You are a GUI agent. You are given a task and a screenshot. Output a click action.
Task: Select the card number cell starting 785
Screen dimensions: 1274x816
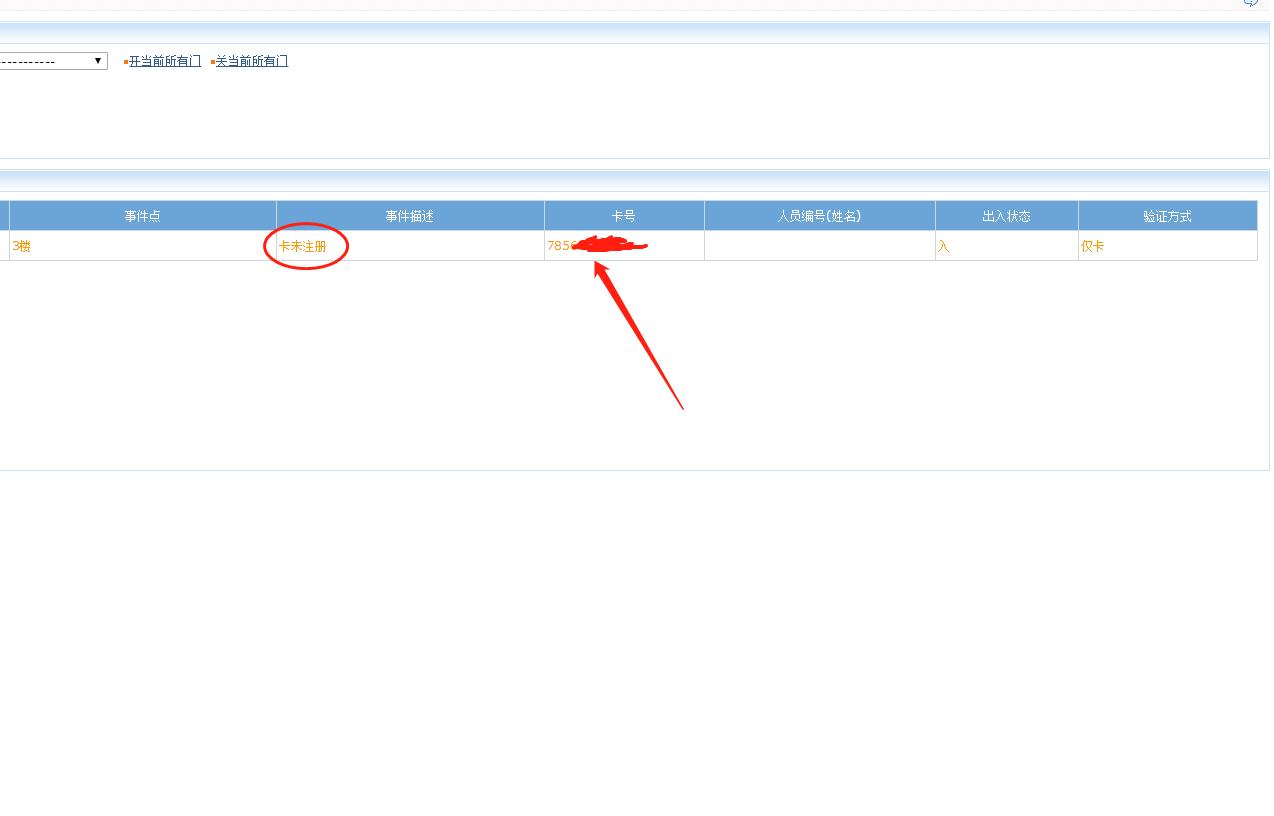624,246
